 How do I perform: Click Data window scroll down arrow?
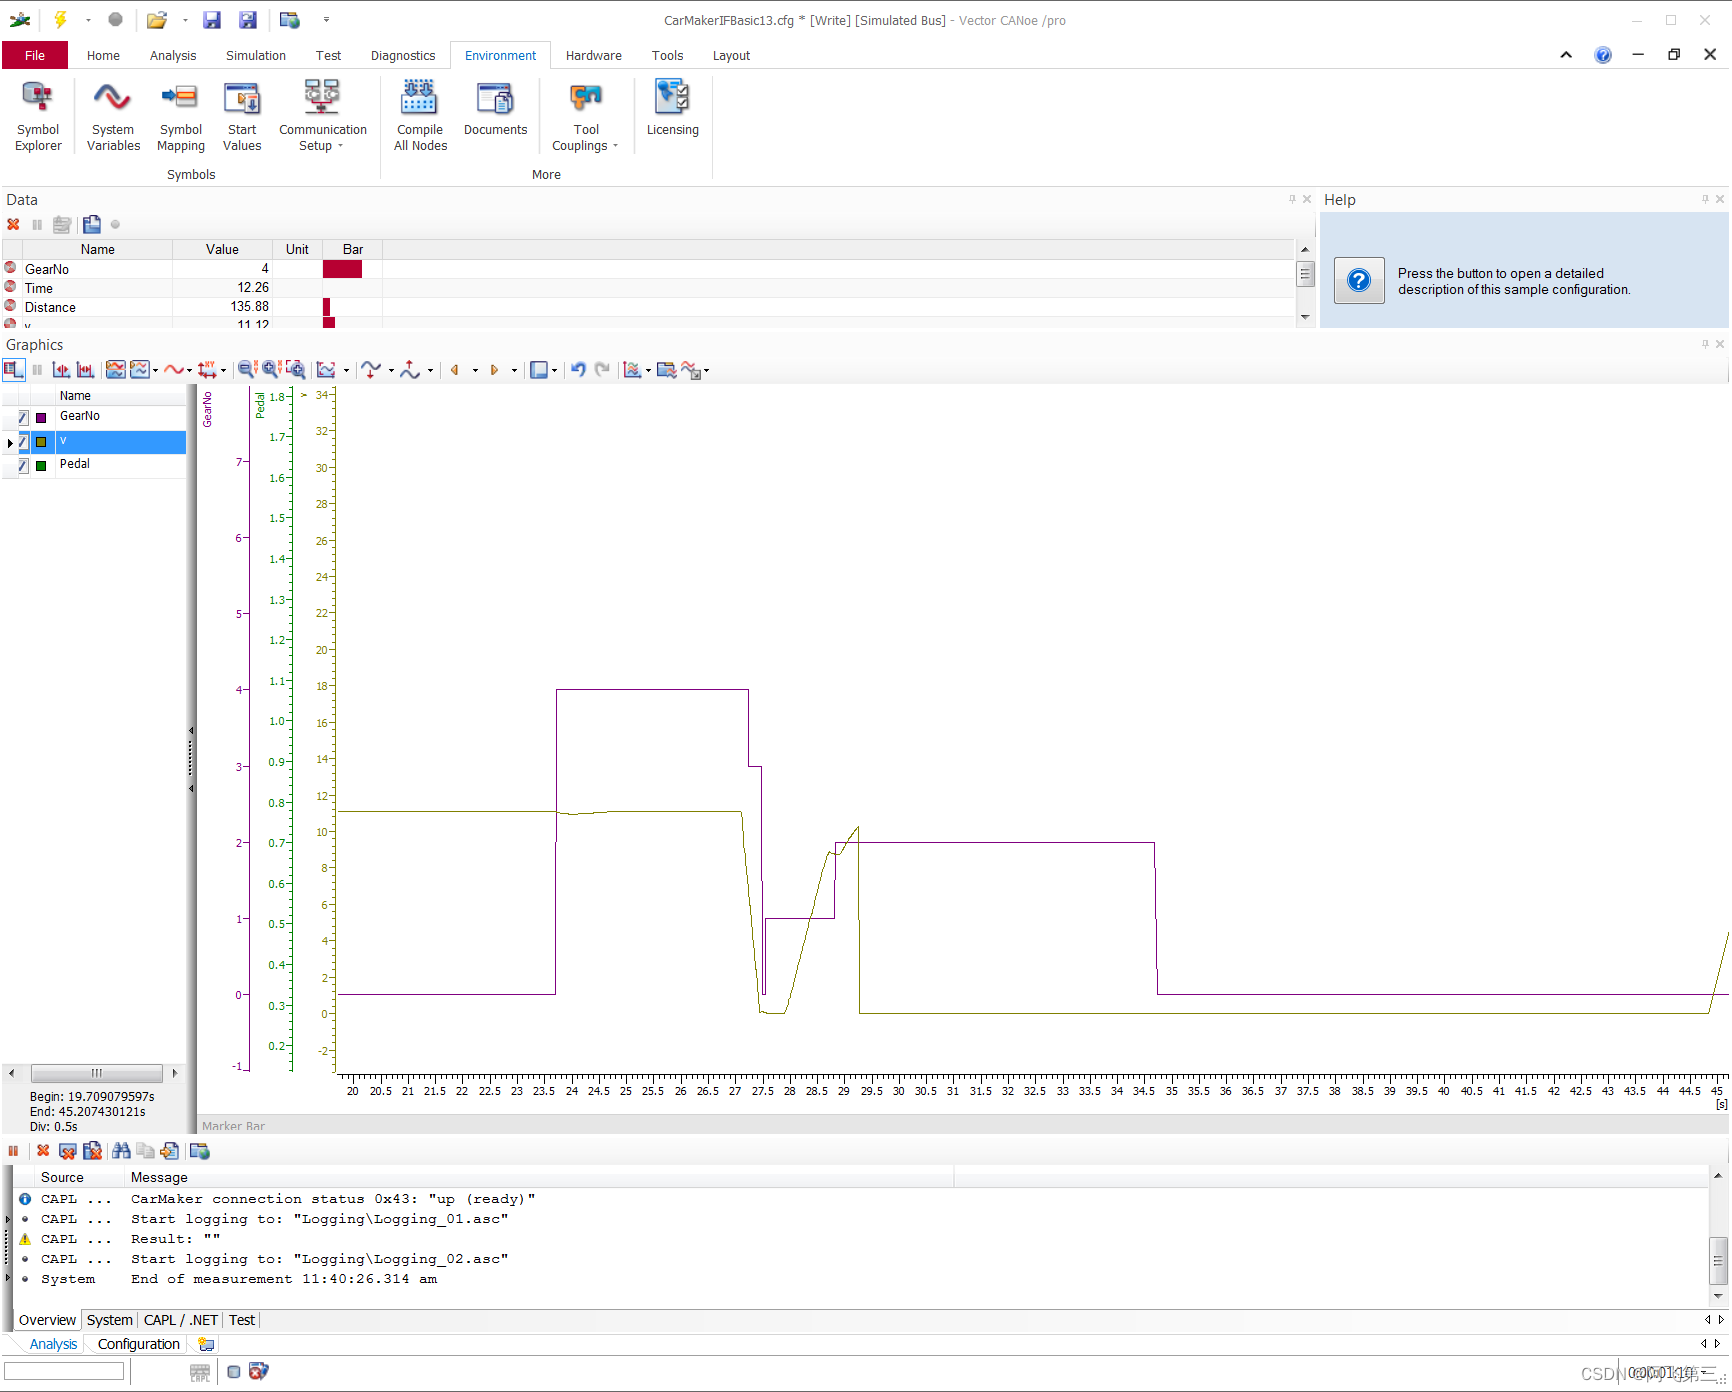(x=1305, y=317)
